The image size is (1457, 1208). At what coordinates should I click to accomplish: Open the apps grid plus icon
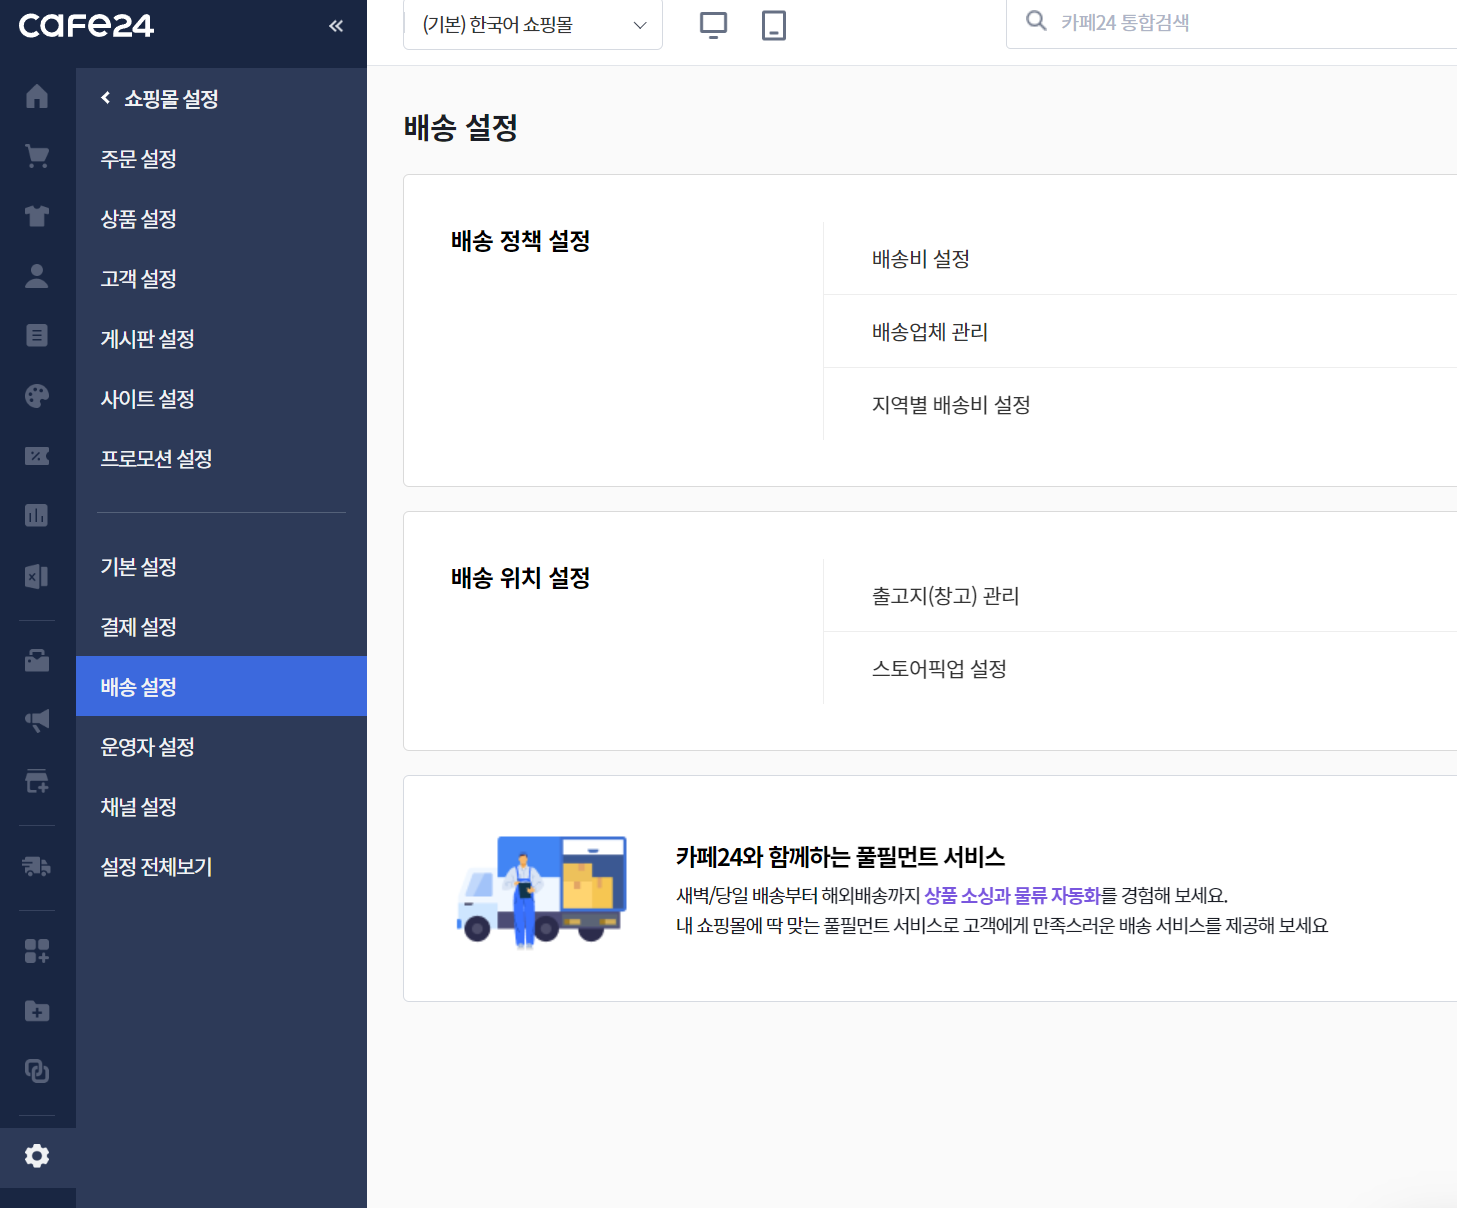[x=37, y=951]
